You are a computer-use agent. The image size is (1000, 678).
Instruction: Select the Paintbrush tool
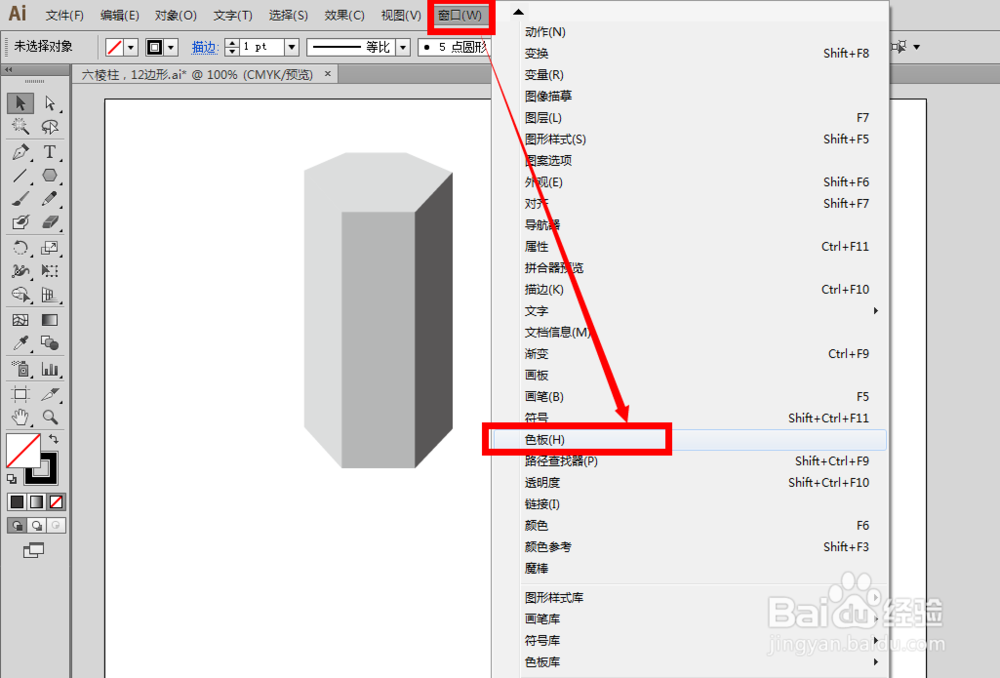click(x=20, y=199)
